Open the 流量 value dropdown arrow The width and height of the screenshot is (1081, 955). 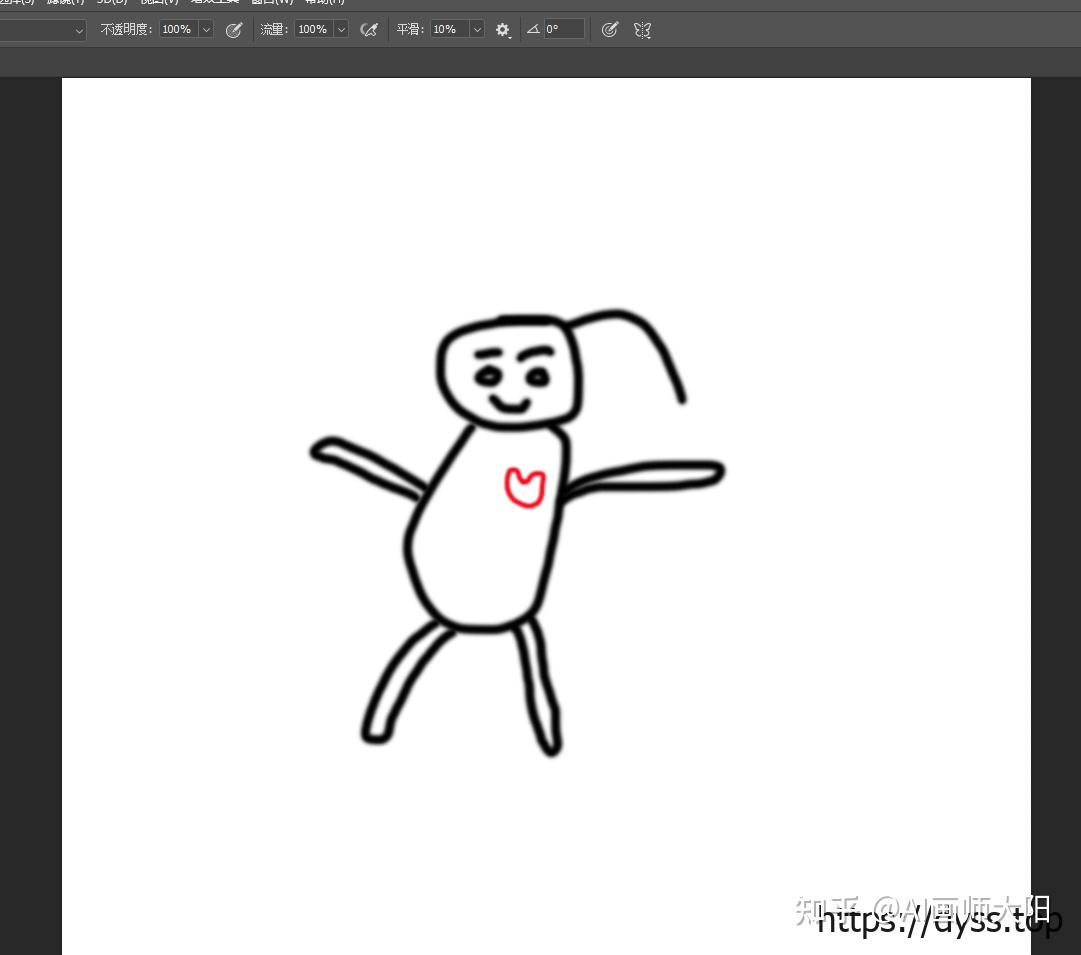340,29
